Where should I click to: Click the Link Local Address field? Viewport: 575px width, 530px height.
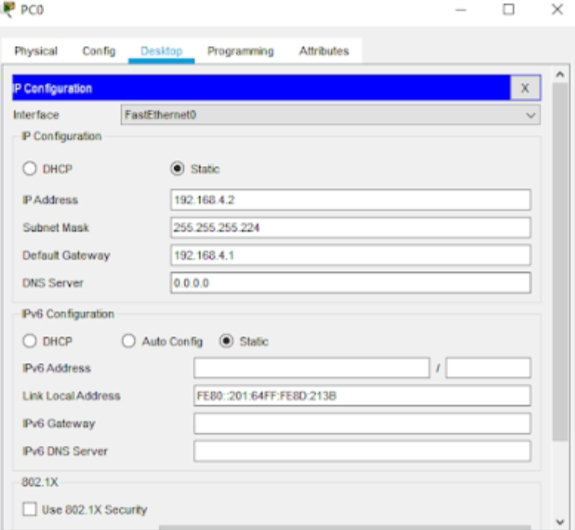(x=362, y=396)
